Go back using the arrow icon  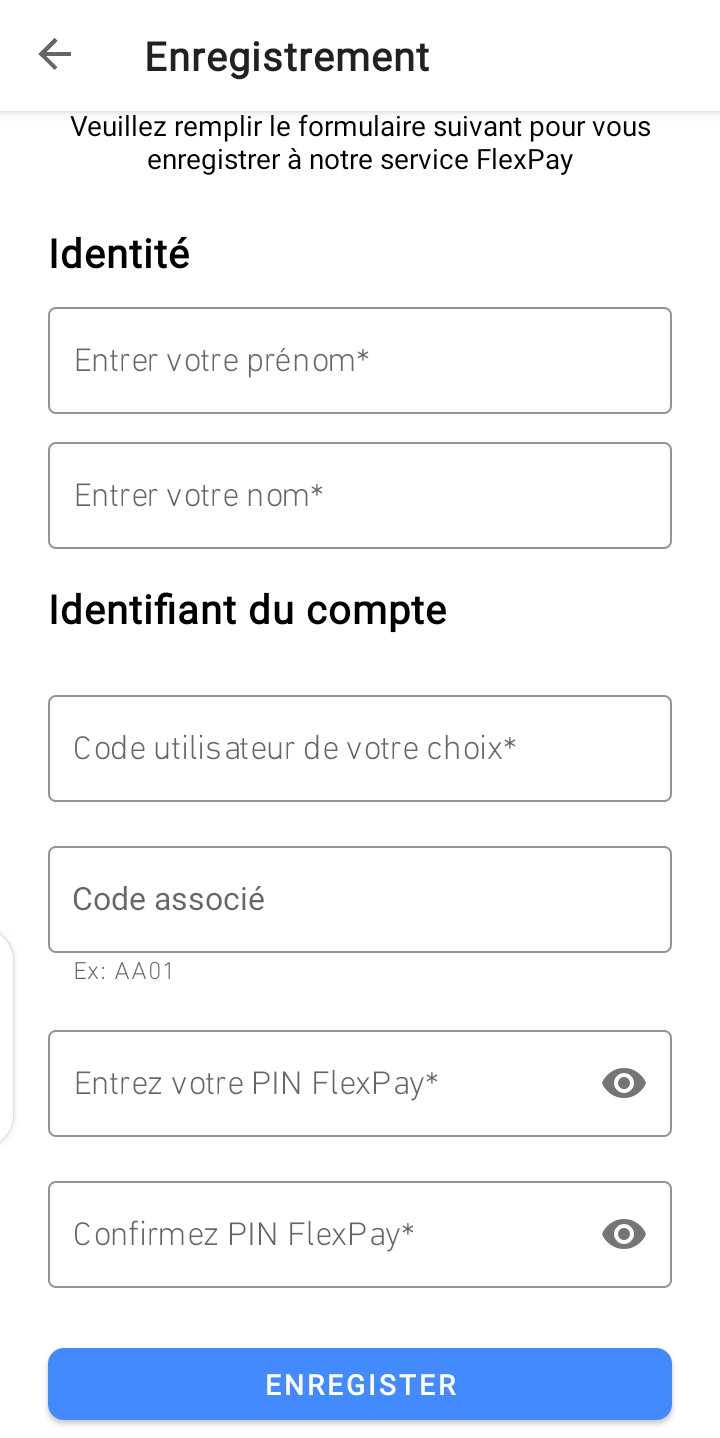coord(55,55)
